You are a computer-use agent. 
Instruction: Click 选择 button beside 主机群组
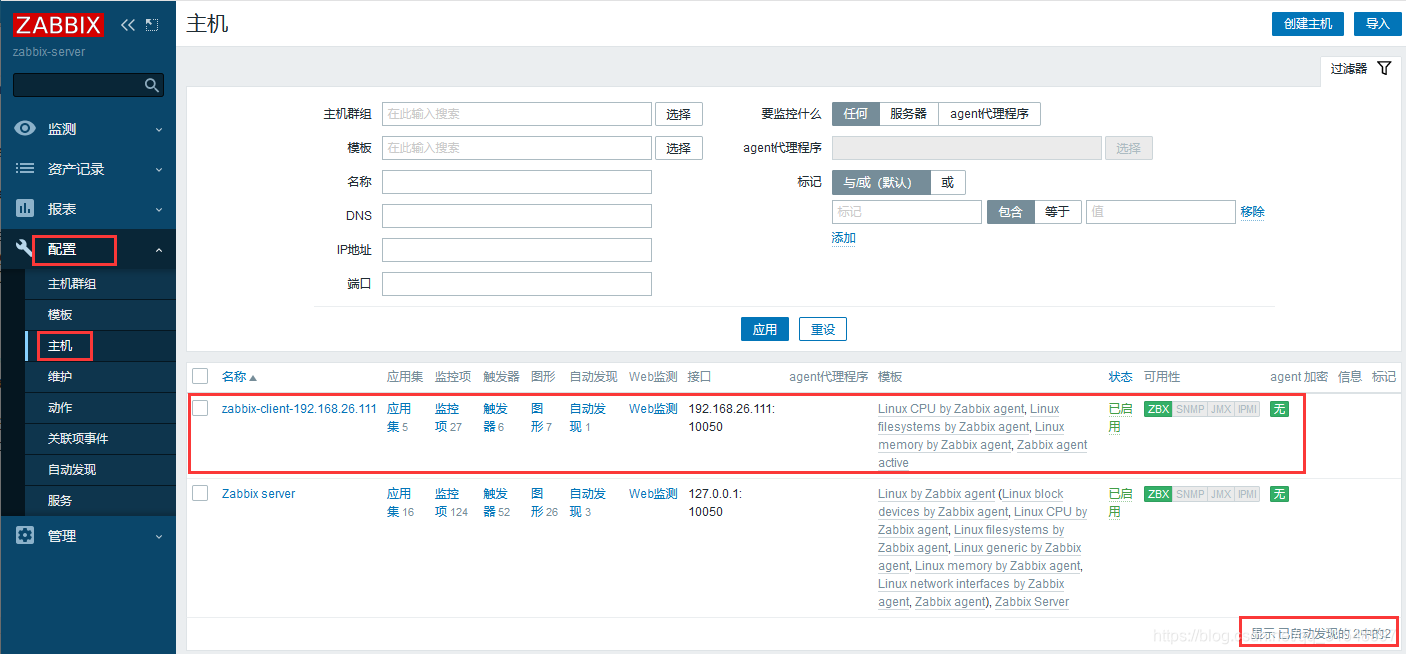click(x=679, y=114)
